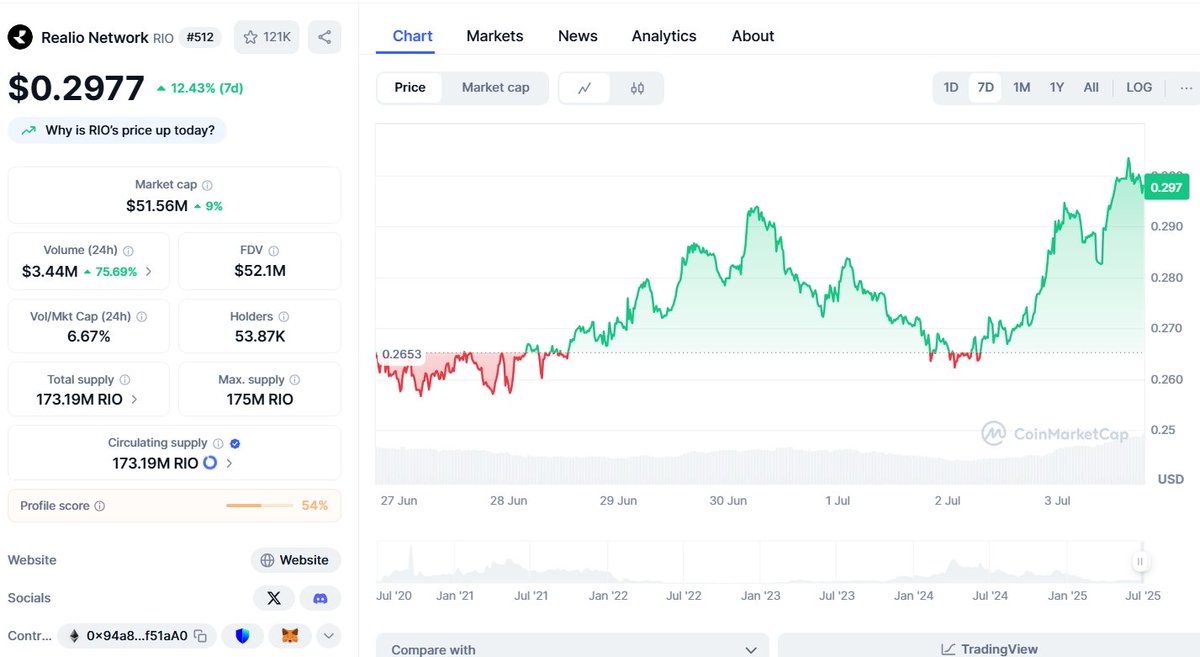Click the mini history range chart

click(x=760, y=562)
